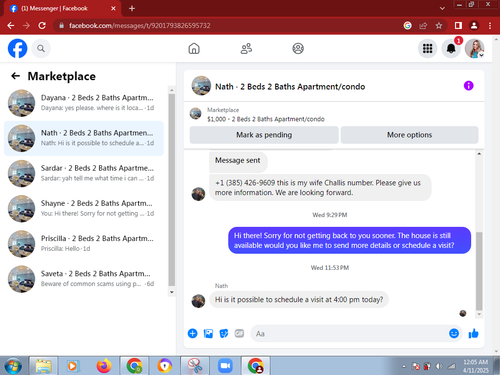Image resolution: width=500 pixels, height=375 pixels.
Task: Select the Messenger | Facebook tab
Action: pos(62,9)
